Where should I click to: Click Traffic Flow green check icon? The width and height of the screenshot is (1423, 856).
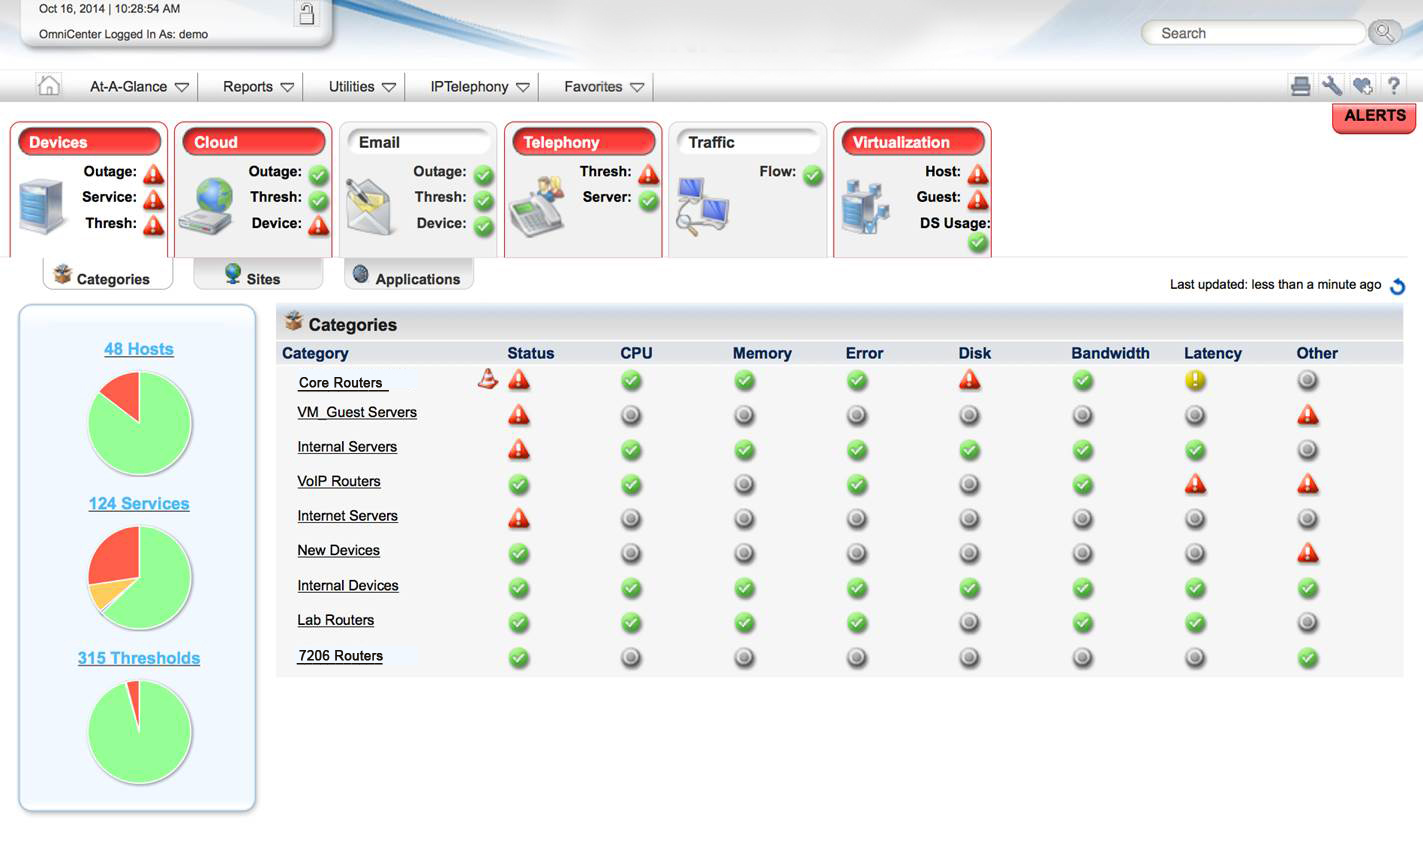tap(813, 174)
